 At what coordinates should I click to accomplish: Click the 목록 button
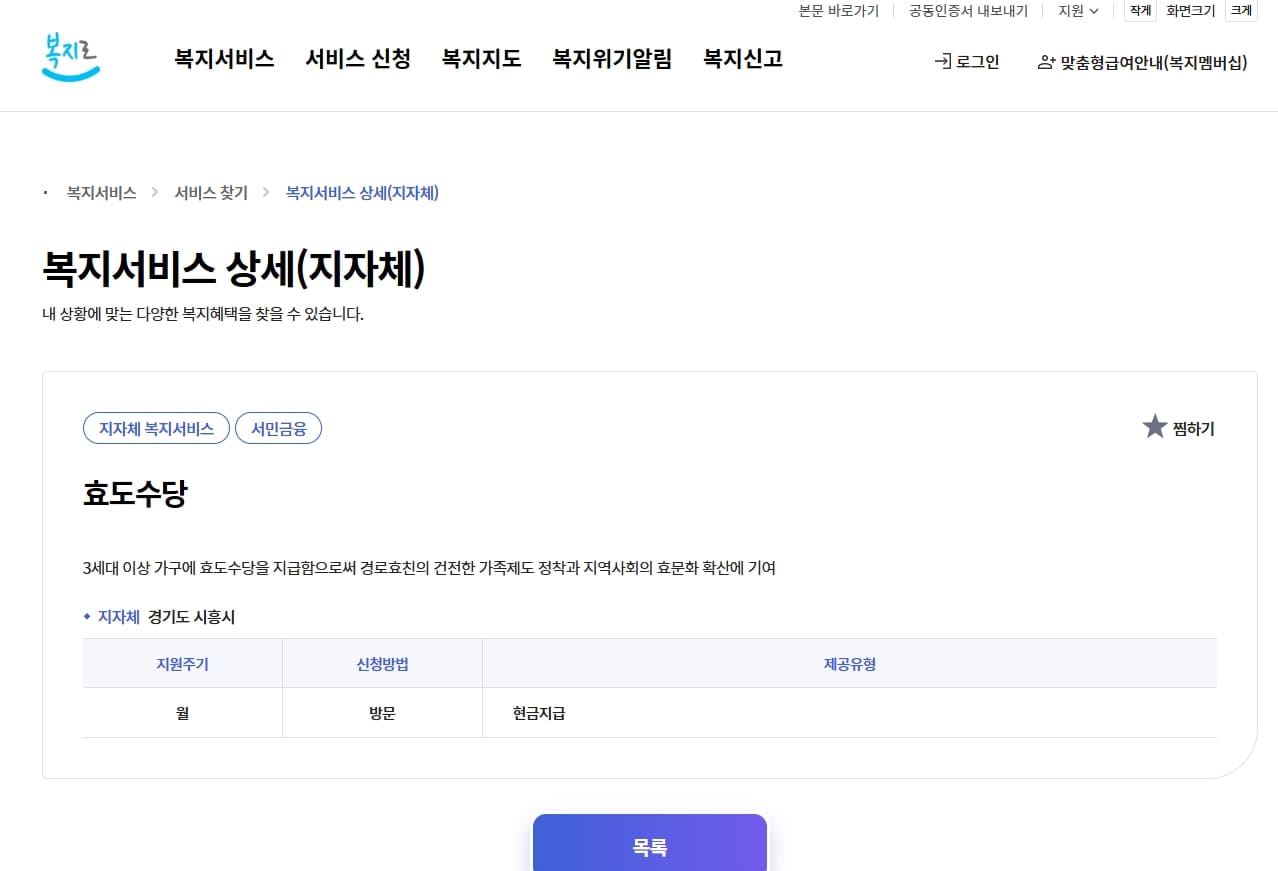click(649, 846)
